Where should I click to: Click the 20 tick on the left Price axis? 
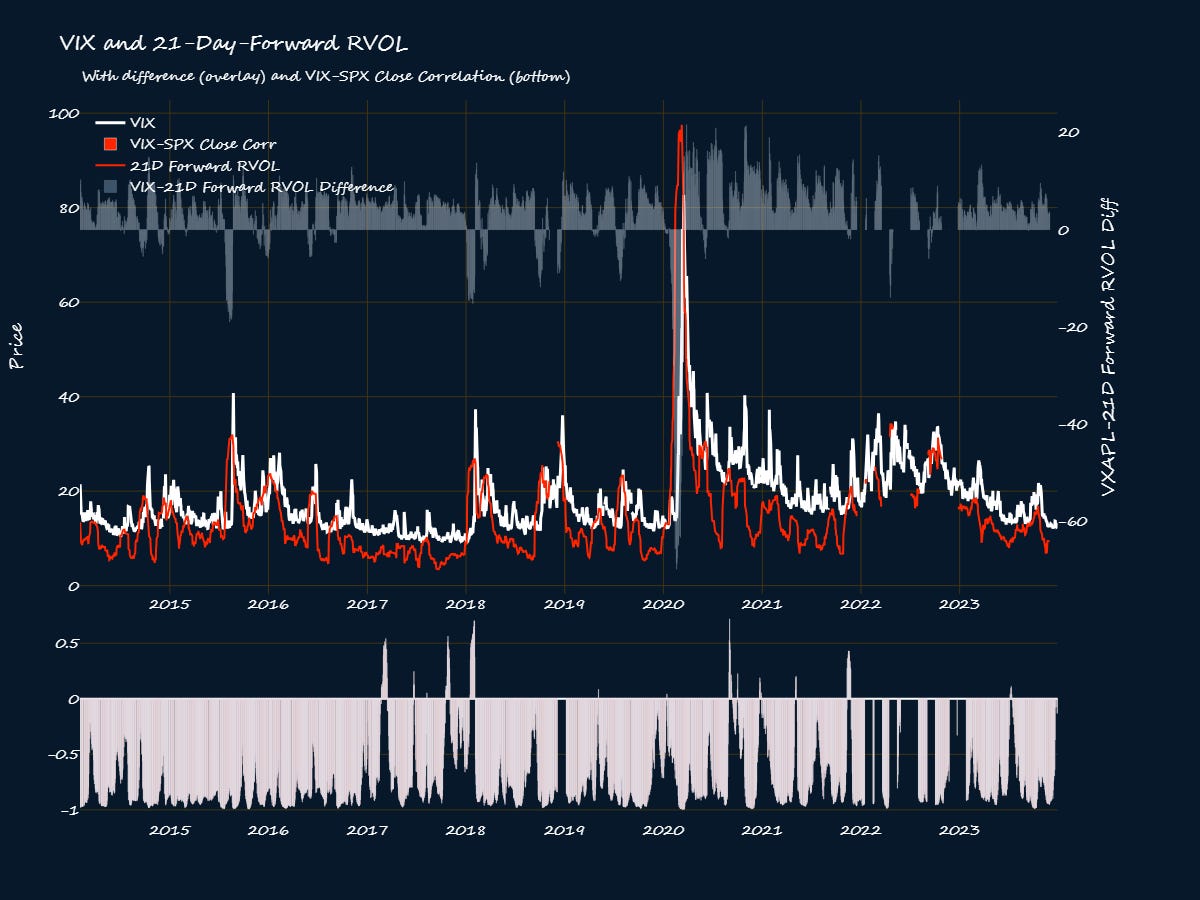(x=67, y=491)
